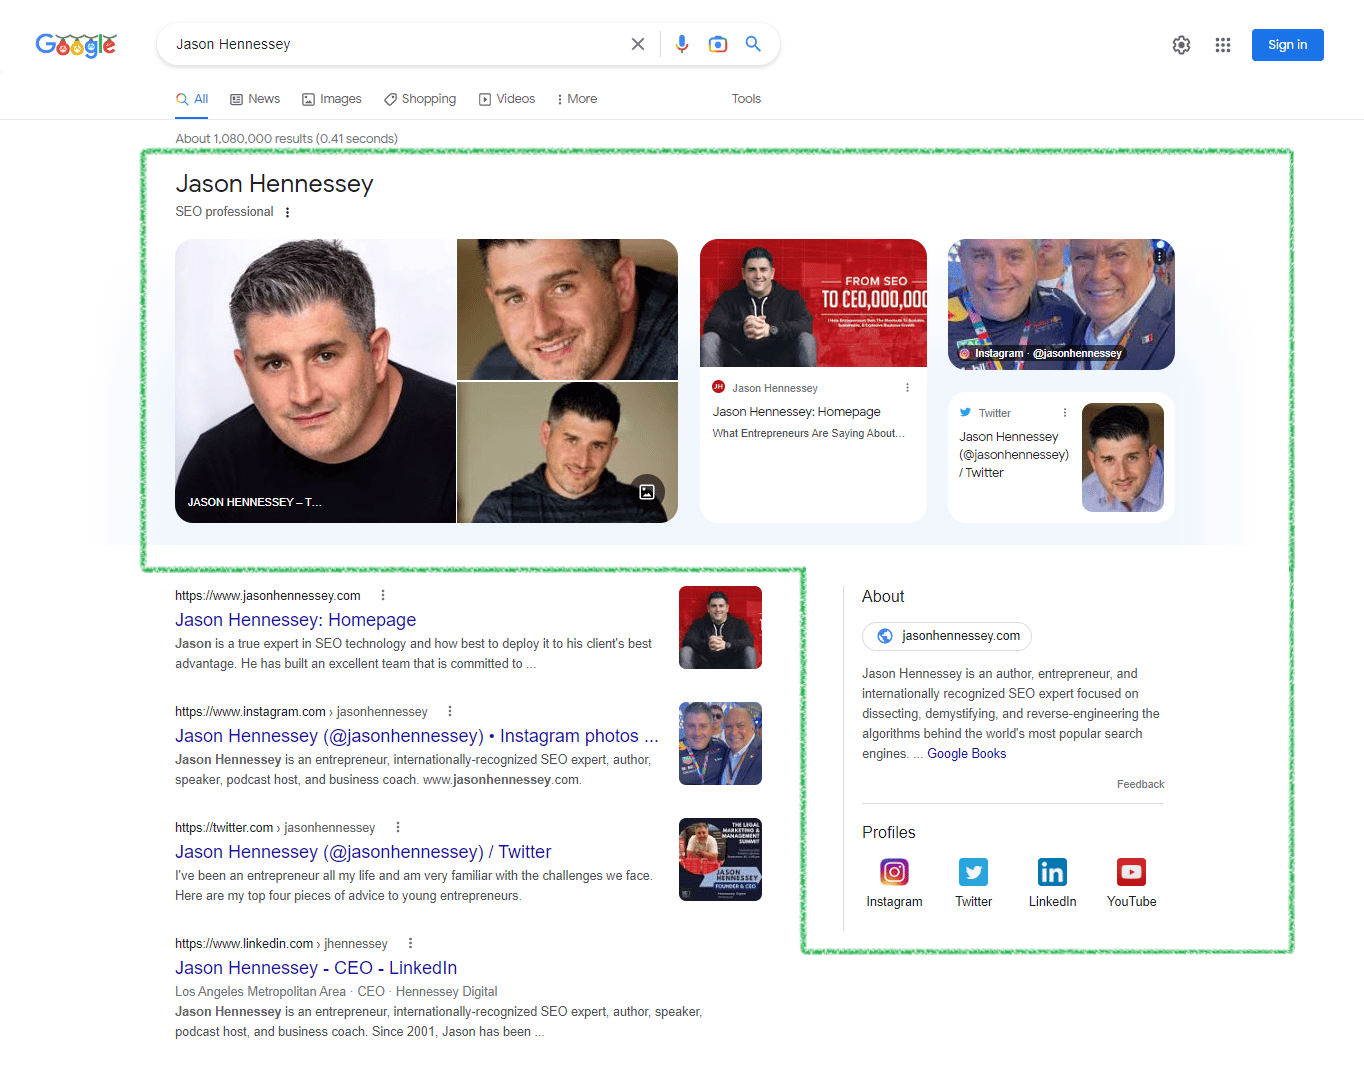Click the Google logo

point(76,45)
